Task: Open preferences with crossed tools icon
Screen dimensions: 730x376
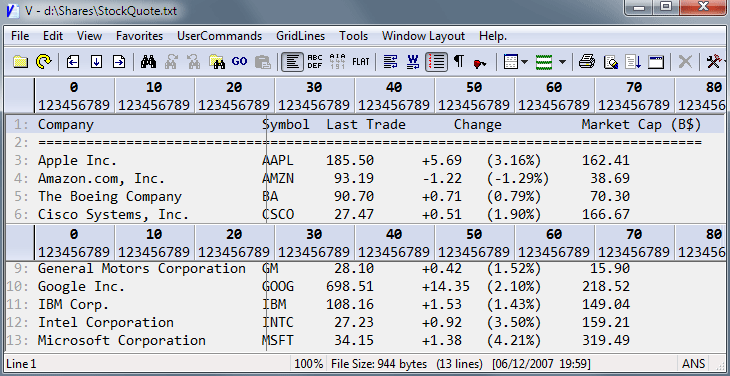Action: 715,62
